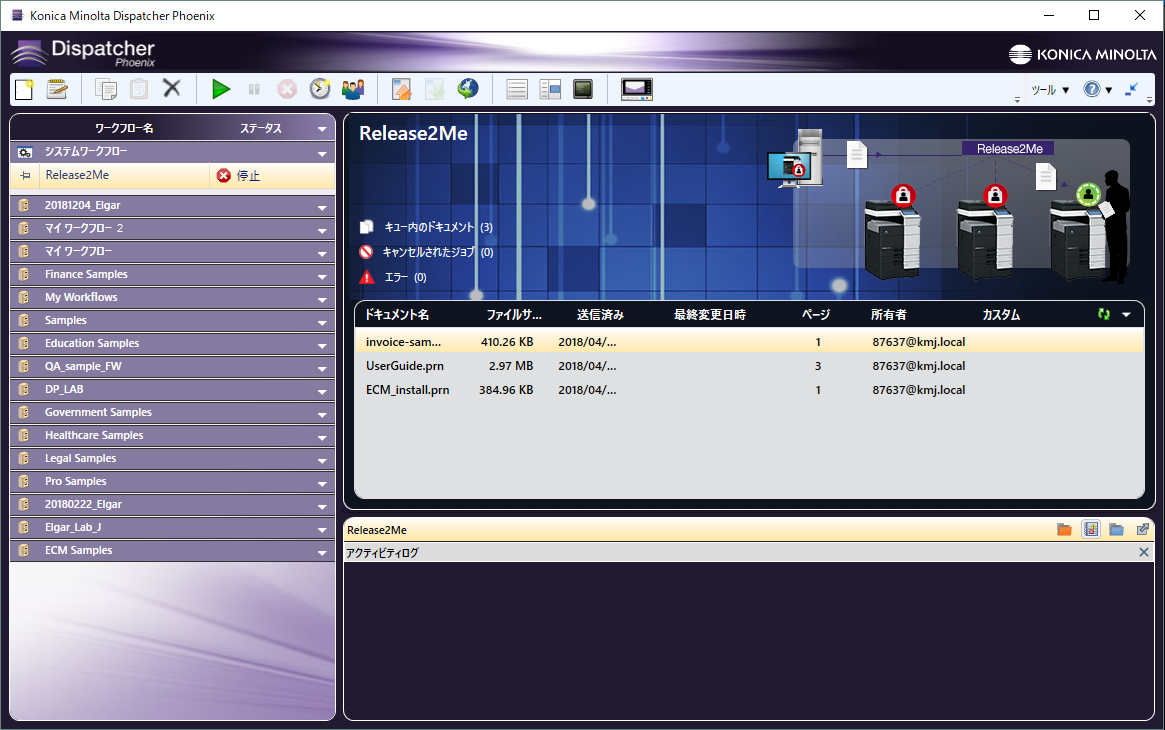Expand the ECM Samples group
The width and height of the screenshot is (1165, 730).
322,553
